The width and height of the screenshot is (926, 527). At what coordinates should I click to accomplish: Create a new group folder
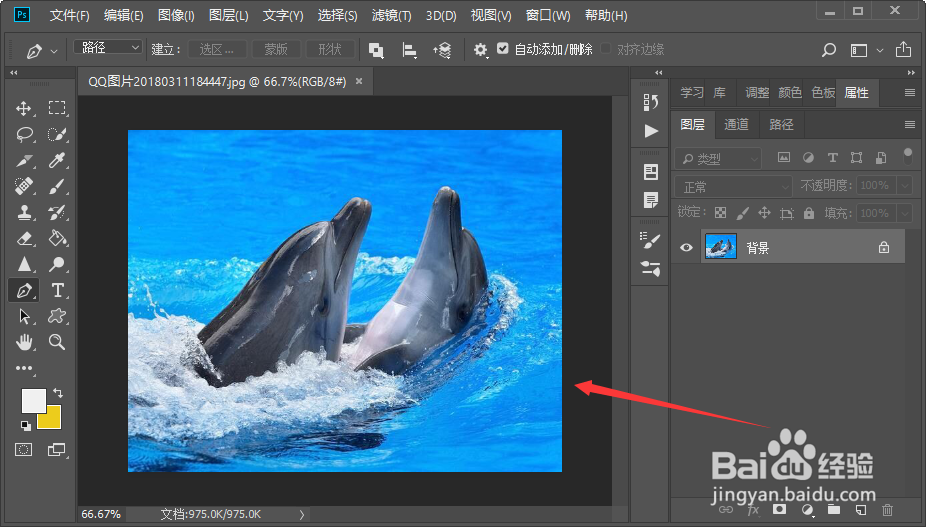coord(834,509)
